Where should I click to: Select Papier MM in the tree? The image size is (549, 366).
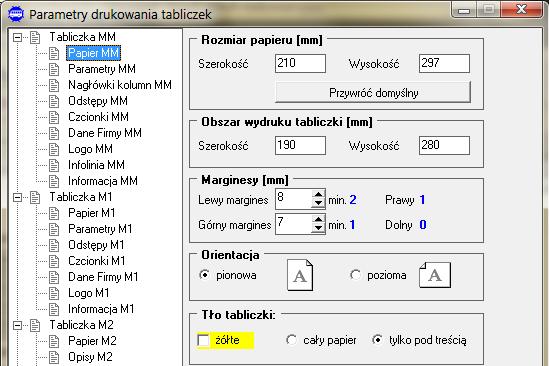pyautogui.click(x=93, y=53)
